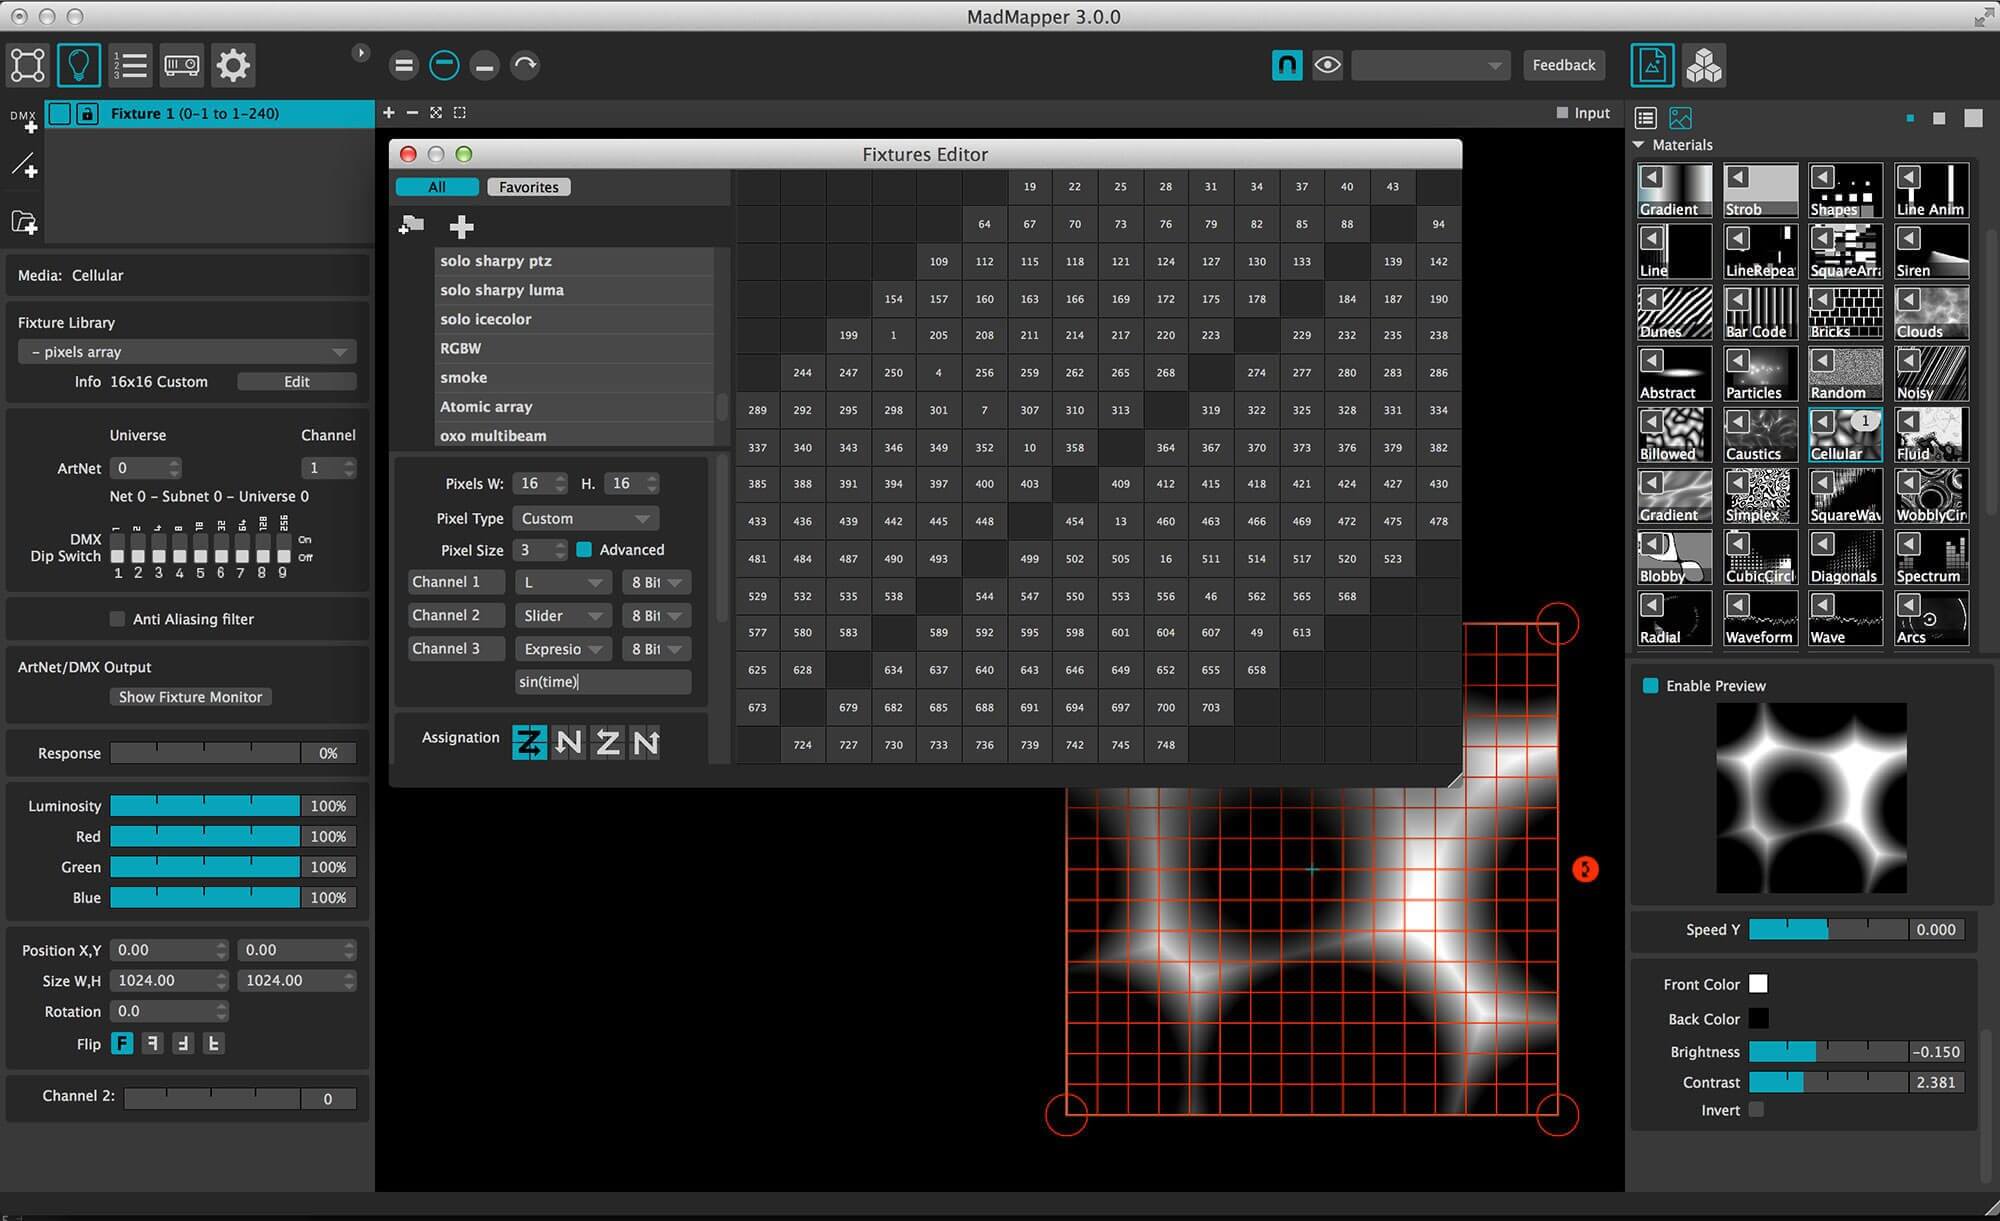Click the Pixels W input field

tap(532, 484)
